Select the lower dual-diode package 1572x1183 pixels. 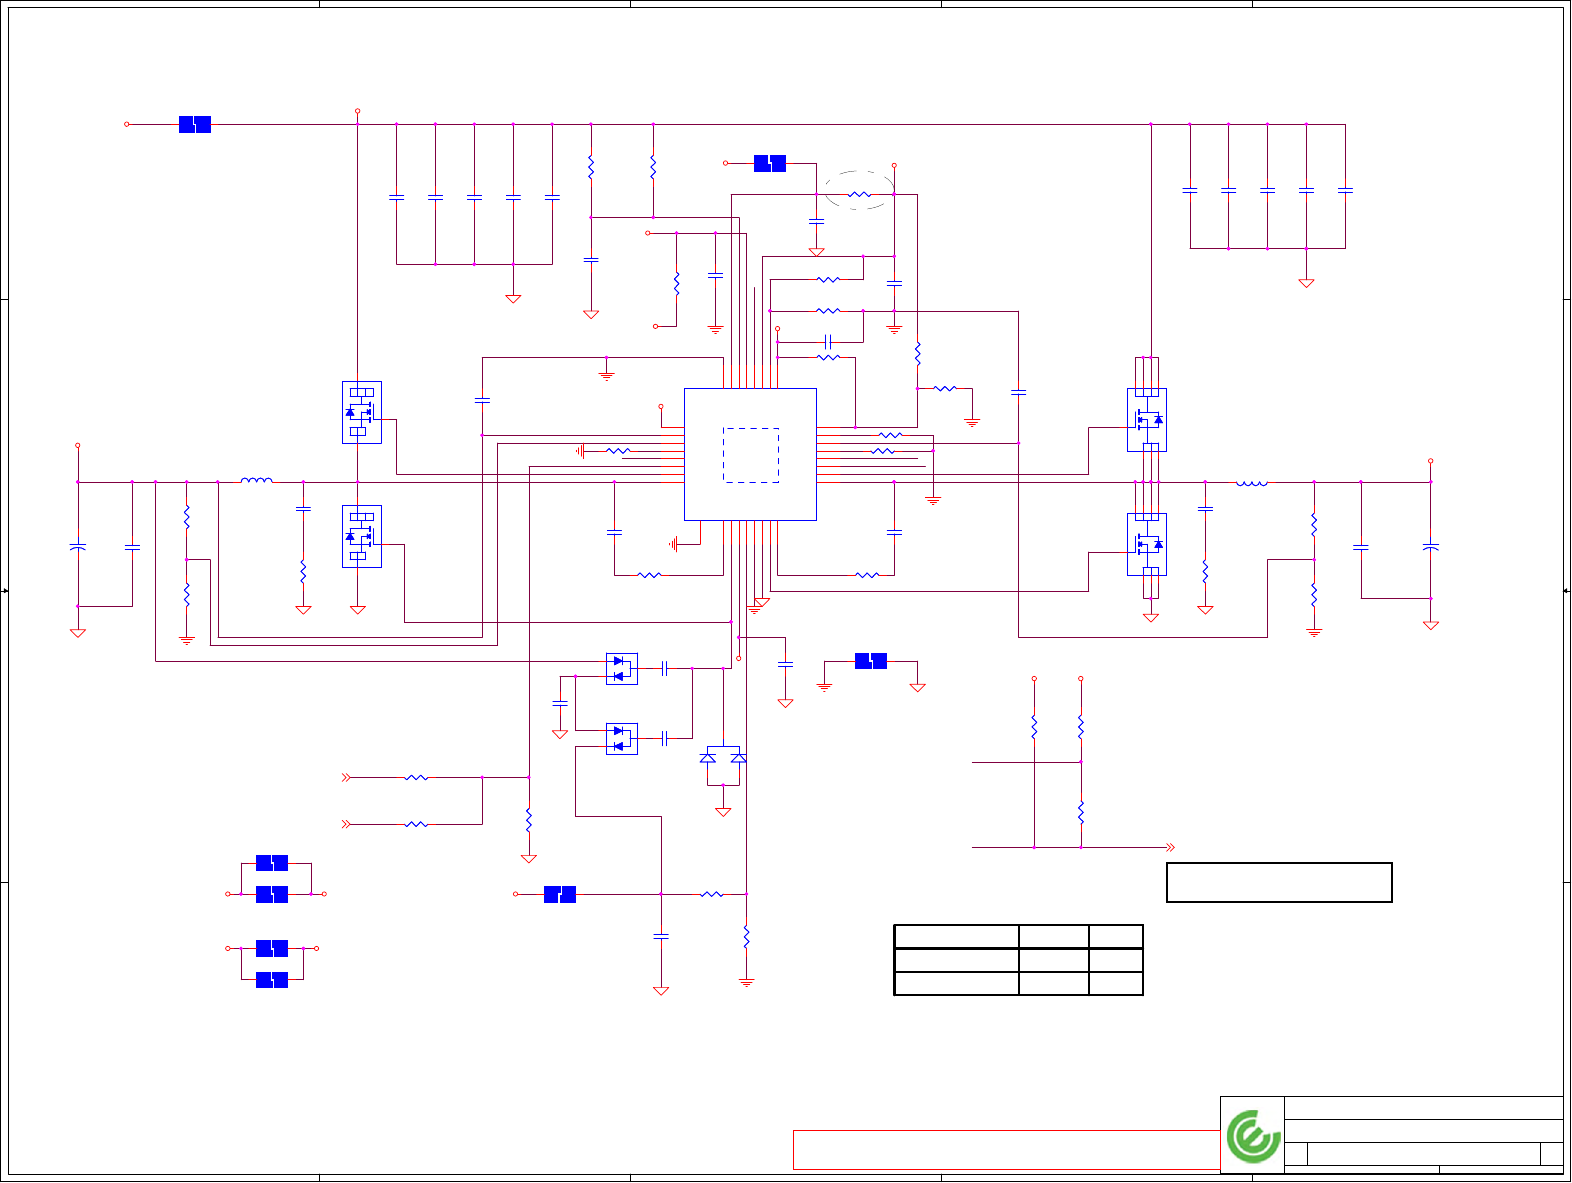621,738
